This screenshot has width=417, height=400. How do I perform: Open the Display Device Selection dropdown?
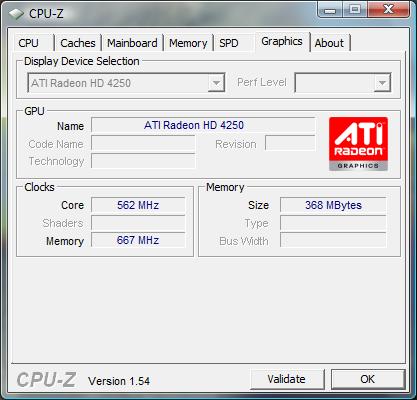216,83
